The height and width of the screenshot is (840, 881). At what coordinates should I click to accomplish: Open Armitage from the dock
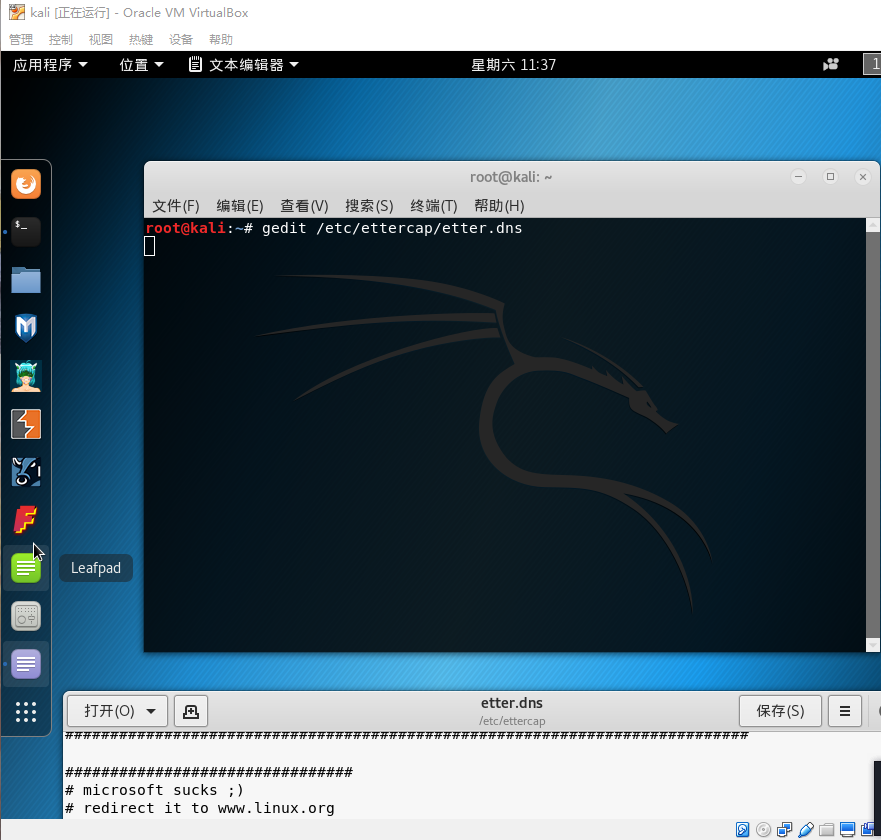point(26,376)
